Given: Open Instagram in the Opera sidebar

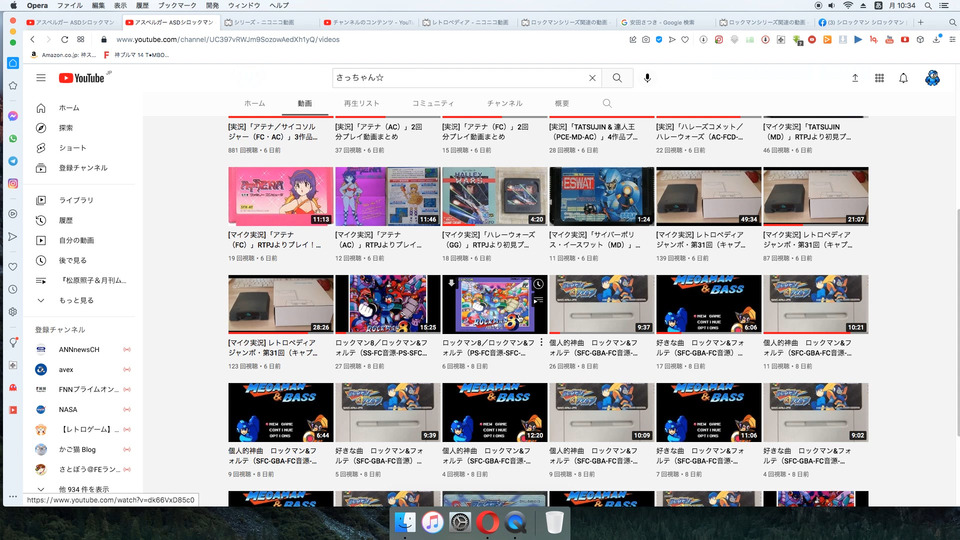Looking at the screenshot, I should (13, 183).
